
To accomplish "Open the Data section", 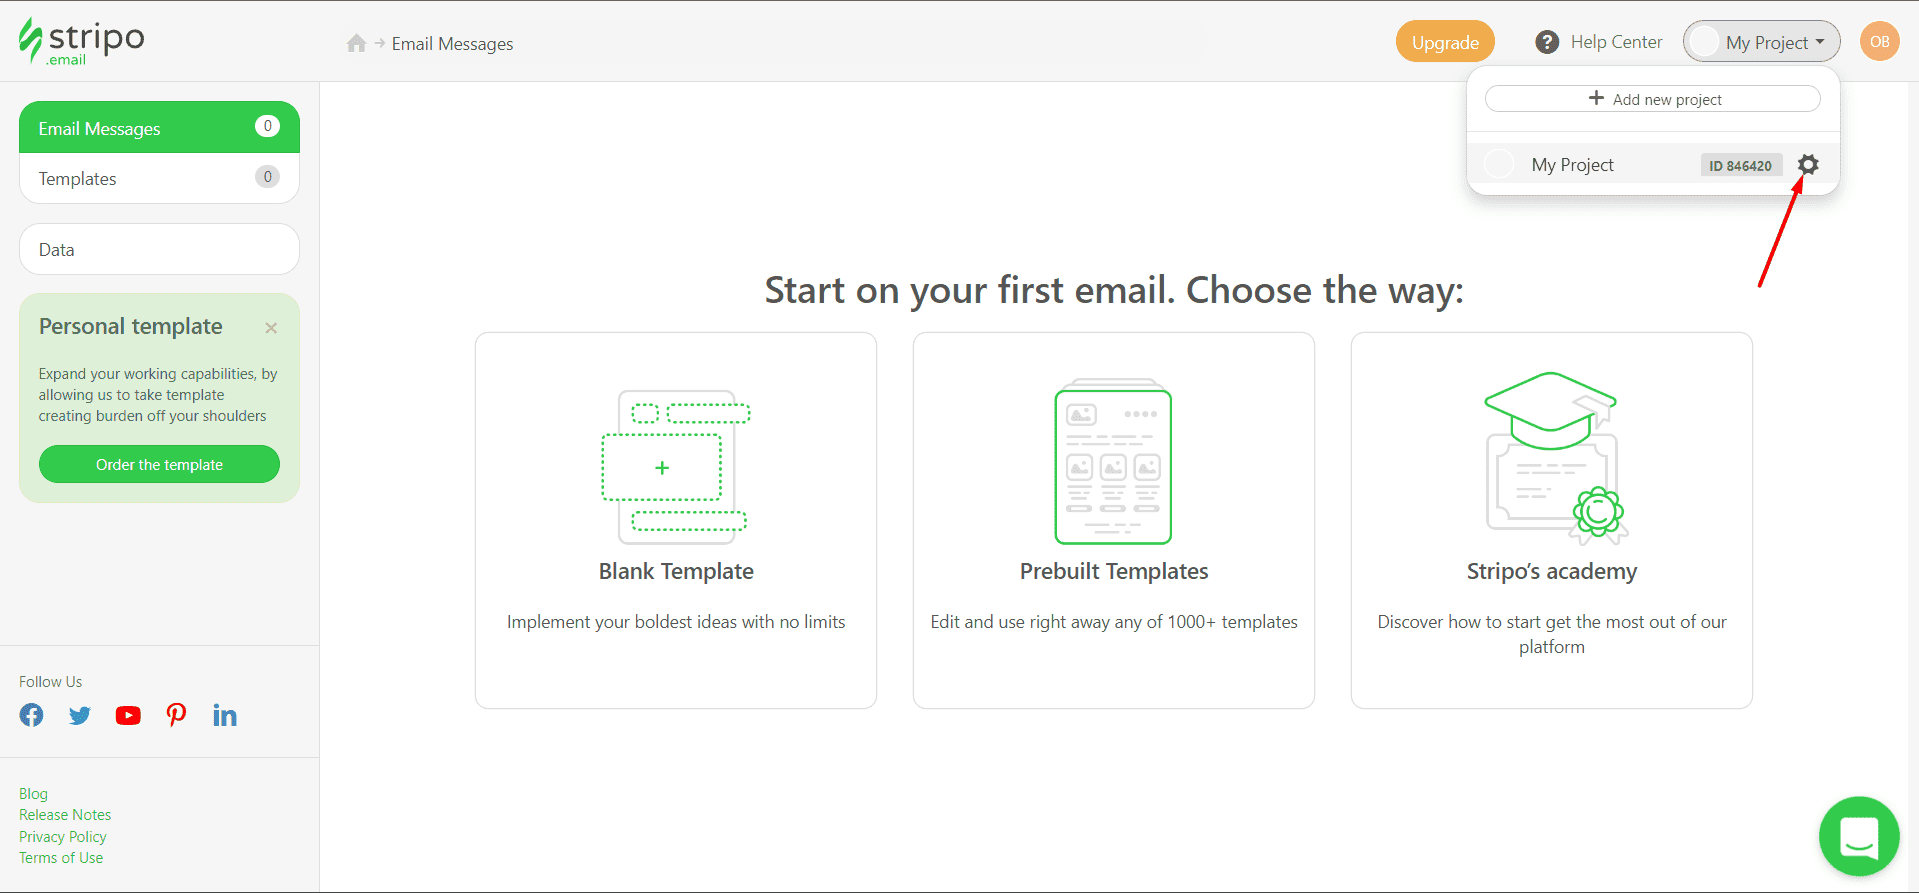I will [56, 249].
